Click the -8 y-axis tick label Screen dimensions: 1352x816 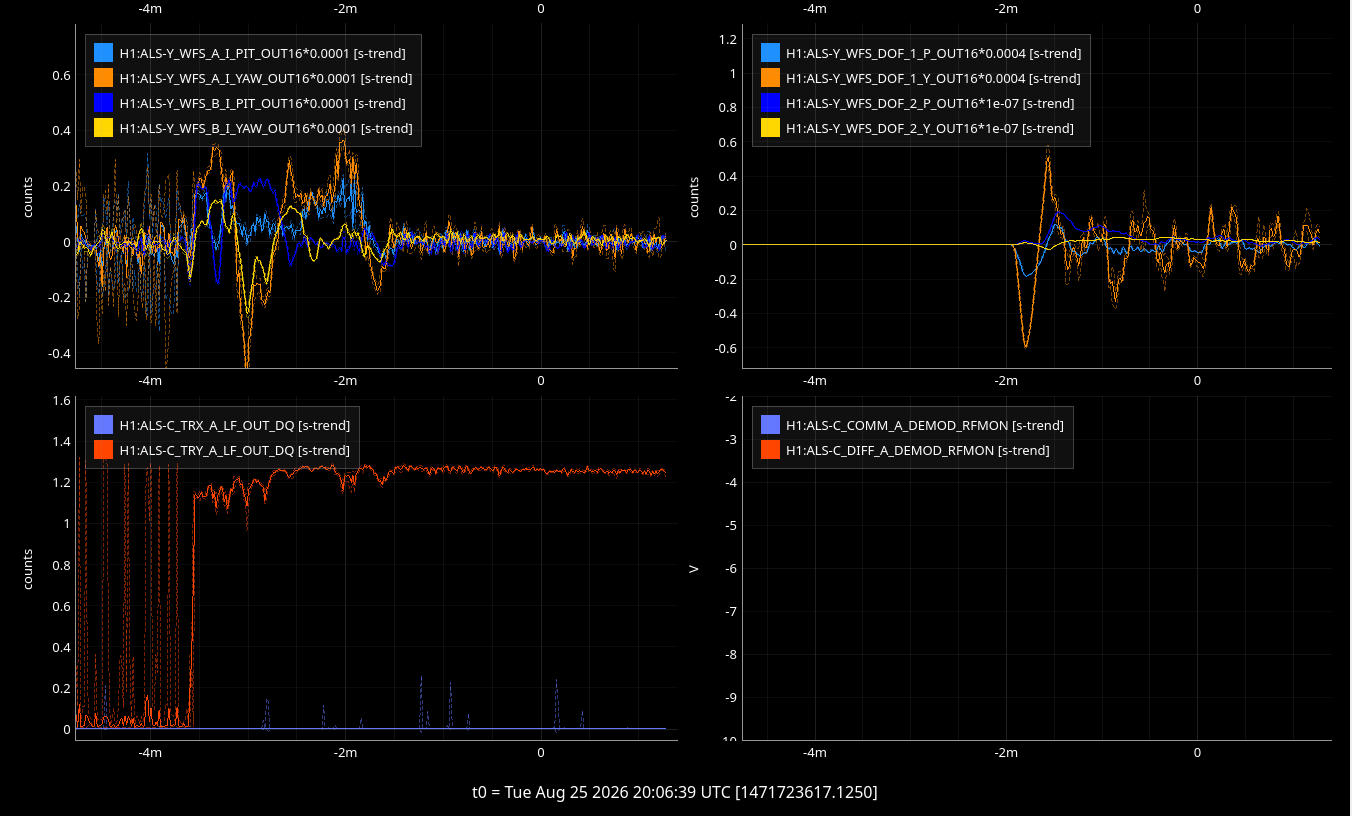coord(731,654)
